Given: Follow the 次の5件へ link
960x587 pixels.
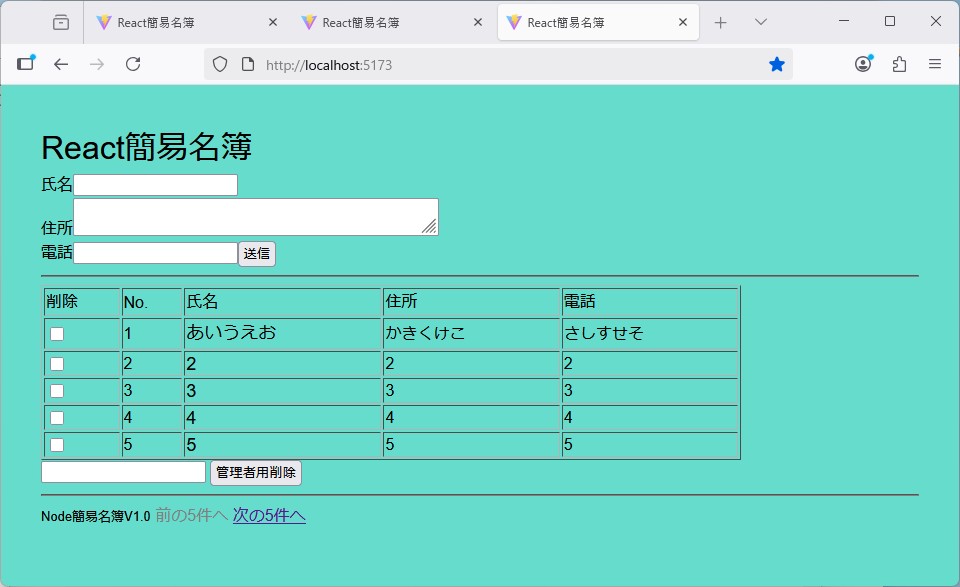Looking at the screenshot, I should [x=269, y=515].
